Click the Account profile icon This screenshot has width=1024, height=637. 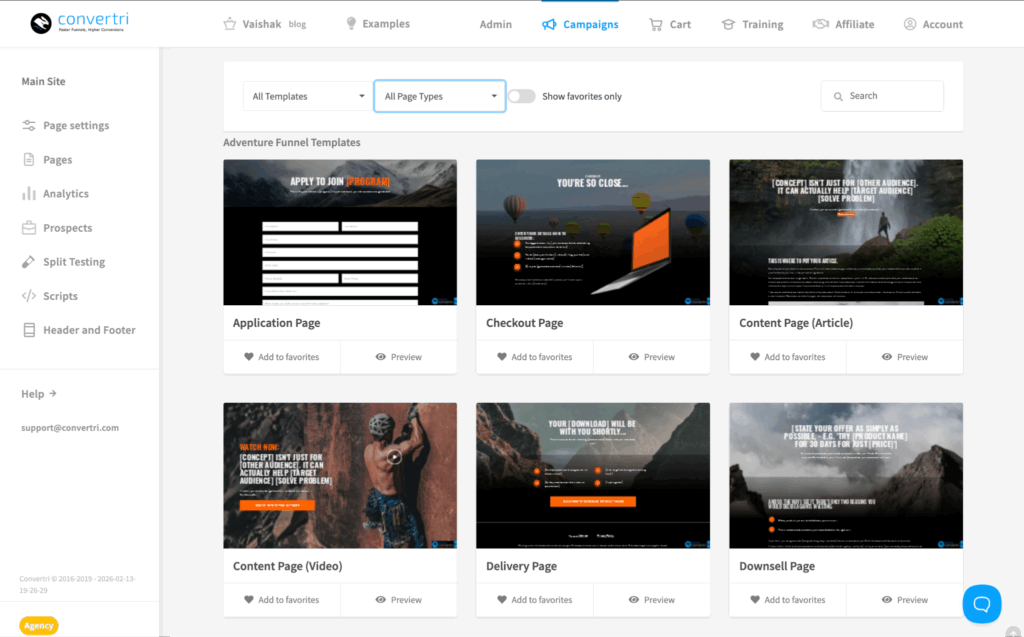pyautogui.click(x=910, y=24)
